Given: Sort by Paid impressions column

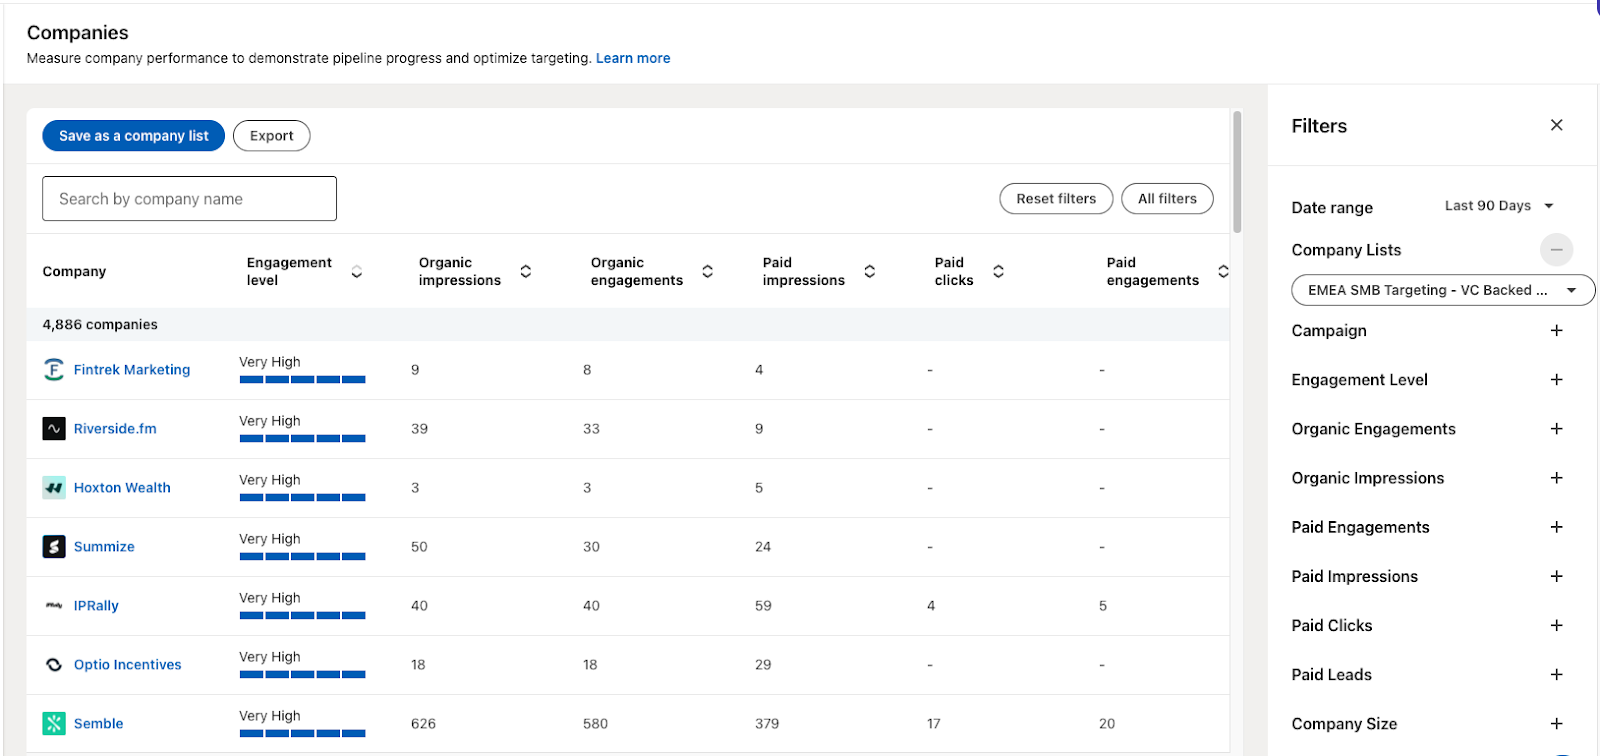Looking at the screenshot, I should (870, 272).
